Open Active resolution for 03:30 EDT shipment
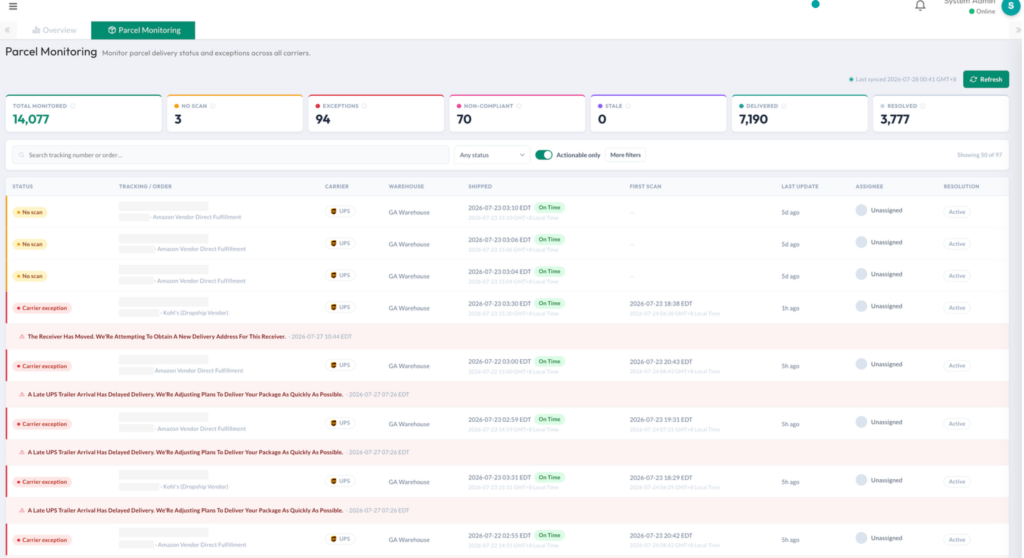 [x=957, y=308]
